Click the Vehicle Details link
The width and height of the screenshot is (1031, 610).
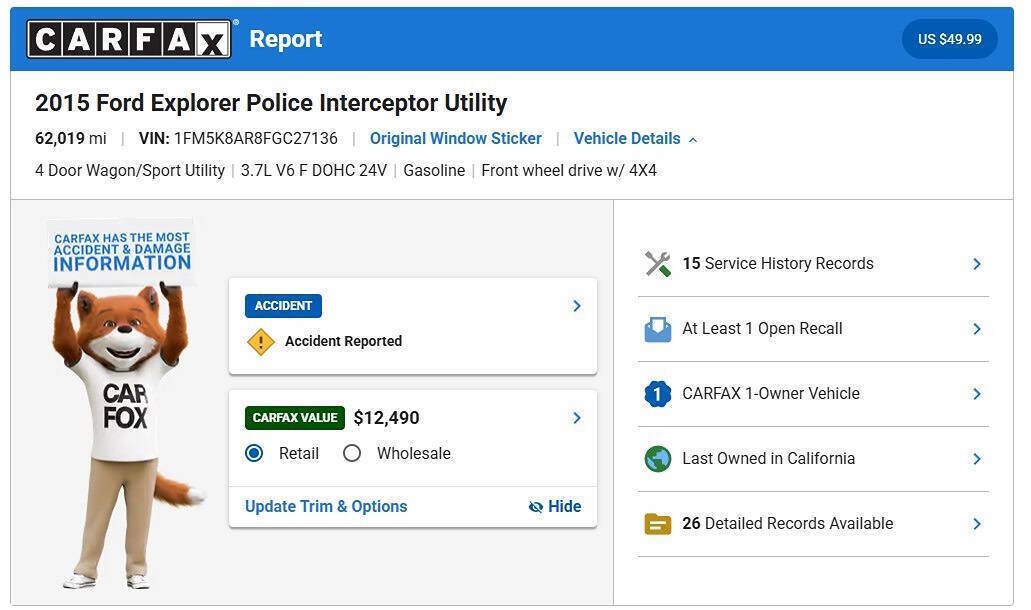pyautogui.click(x=627, y=139)
